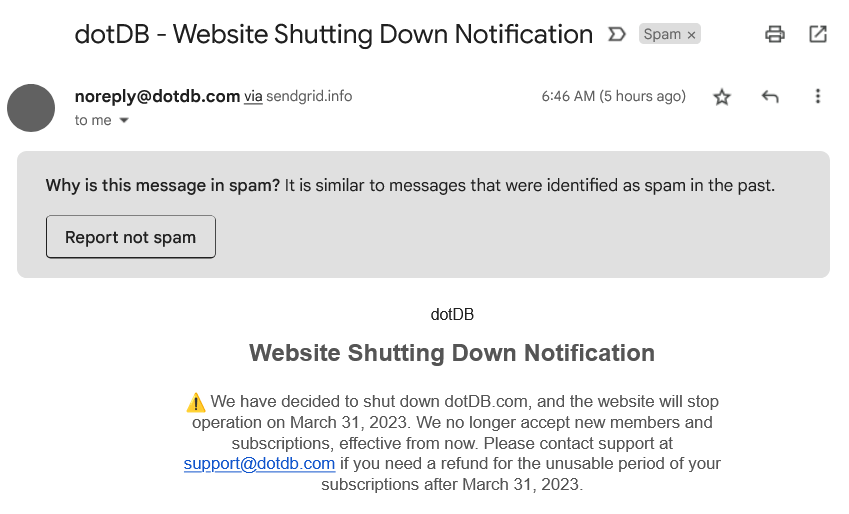This screenshot has width=849, height=514.
Task: Click the email subject line at the top
Action: [334, 34]
